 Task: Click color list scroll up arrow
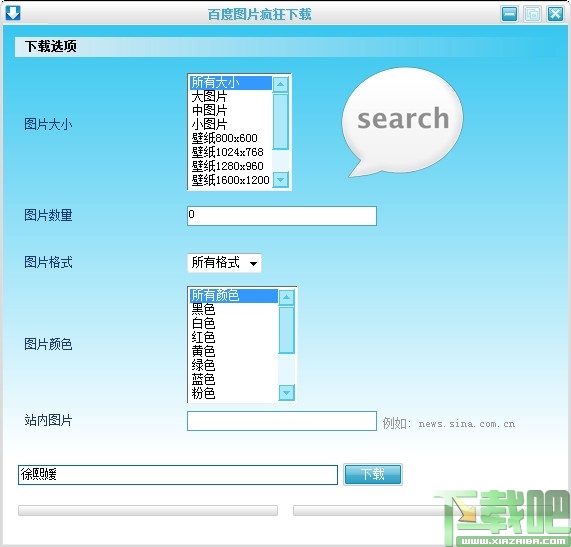tap(286, 298)
